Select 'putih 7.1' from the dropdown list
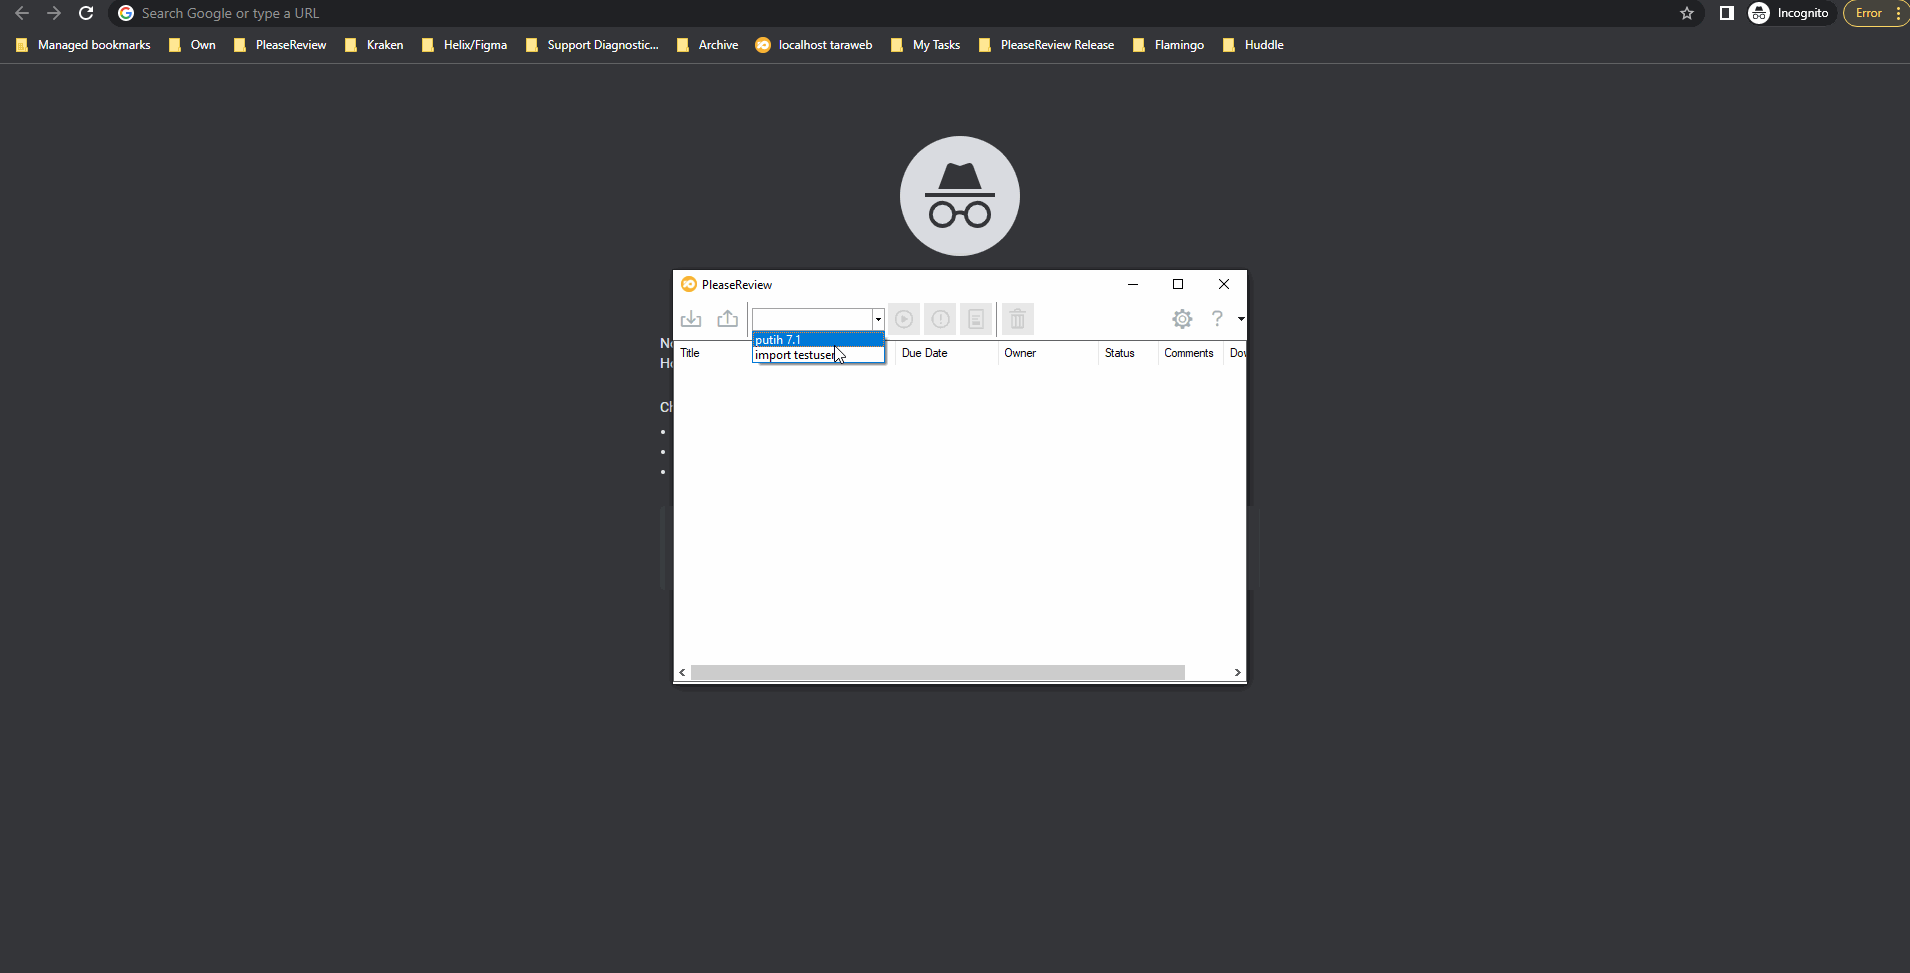This screenshot has height=973, width=1910. tap(818, 340)
